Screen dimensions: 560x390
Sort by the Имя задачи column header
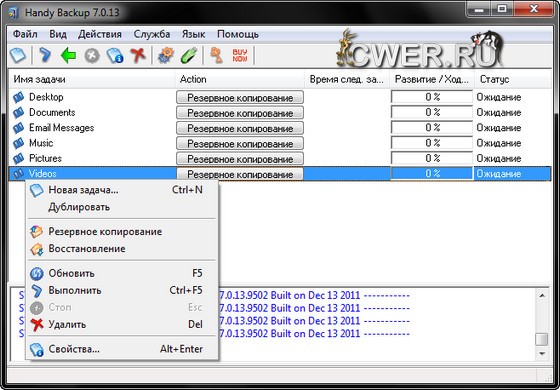click(x=92, y=79)
